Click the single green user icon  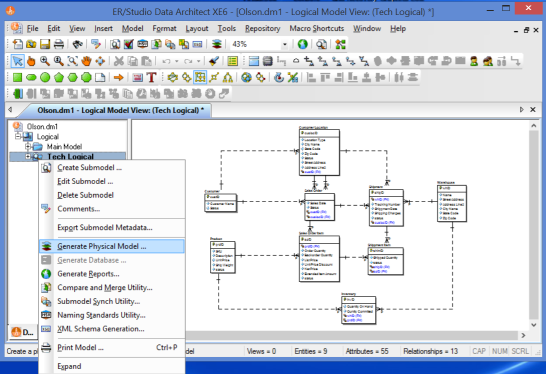click(474, 61)
